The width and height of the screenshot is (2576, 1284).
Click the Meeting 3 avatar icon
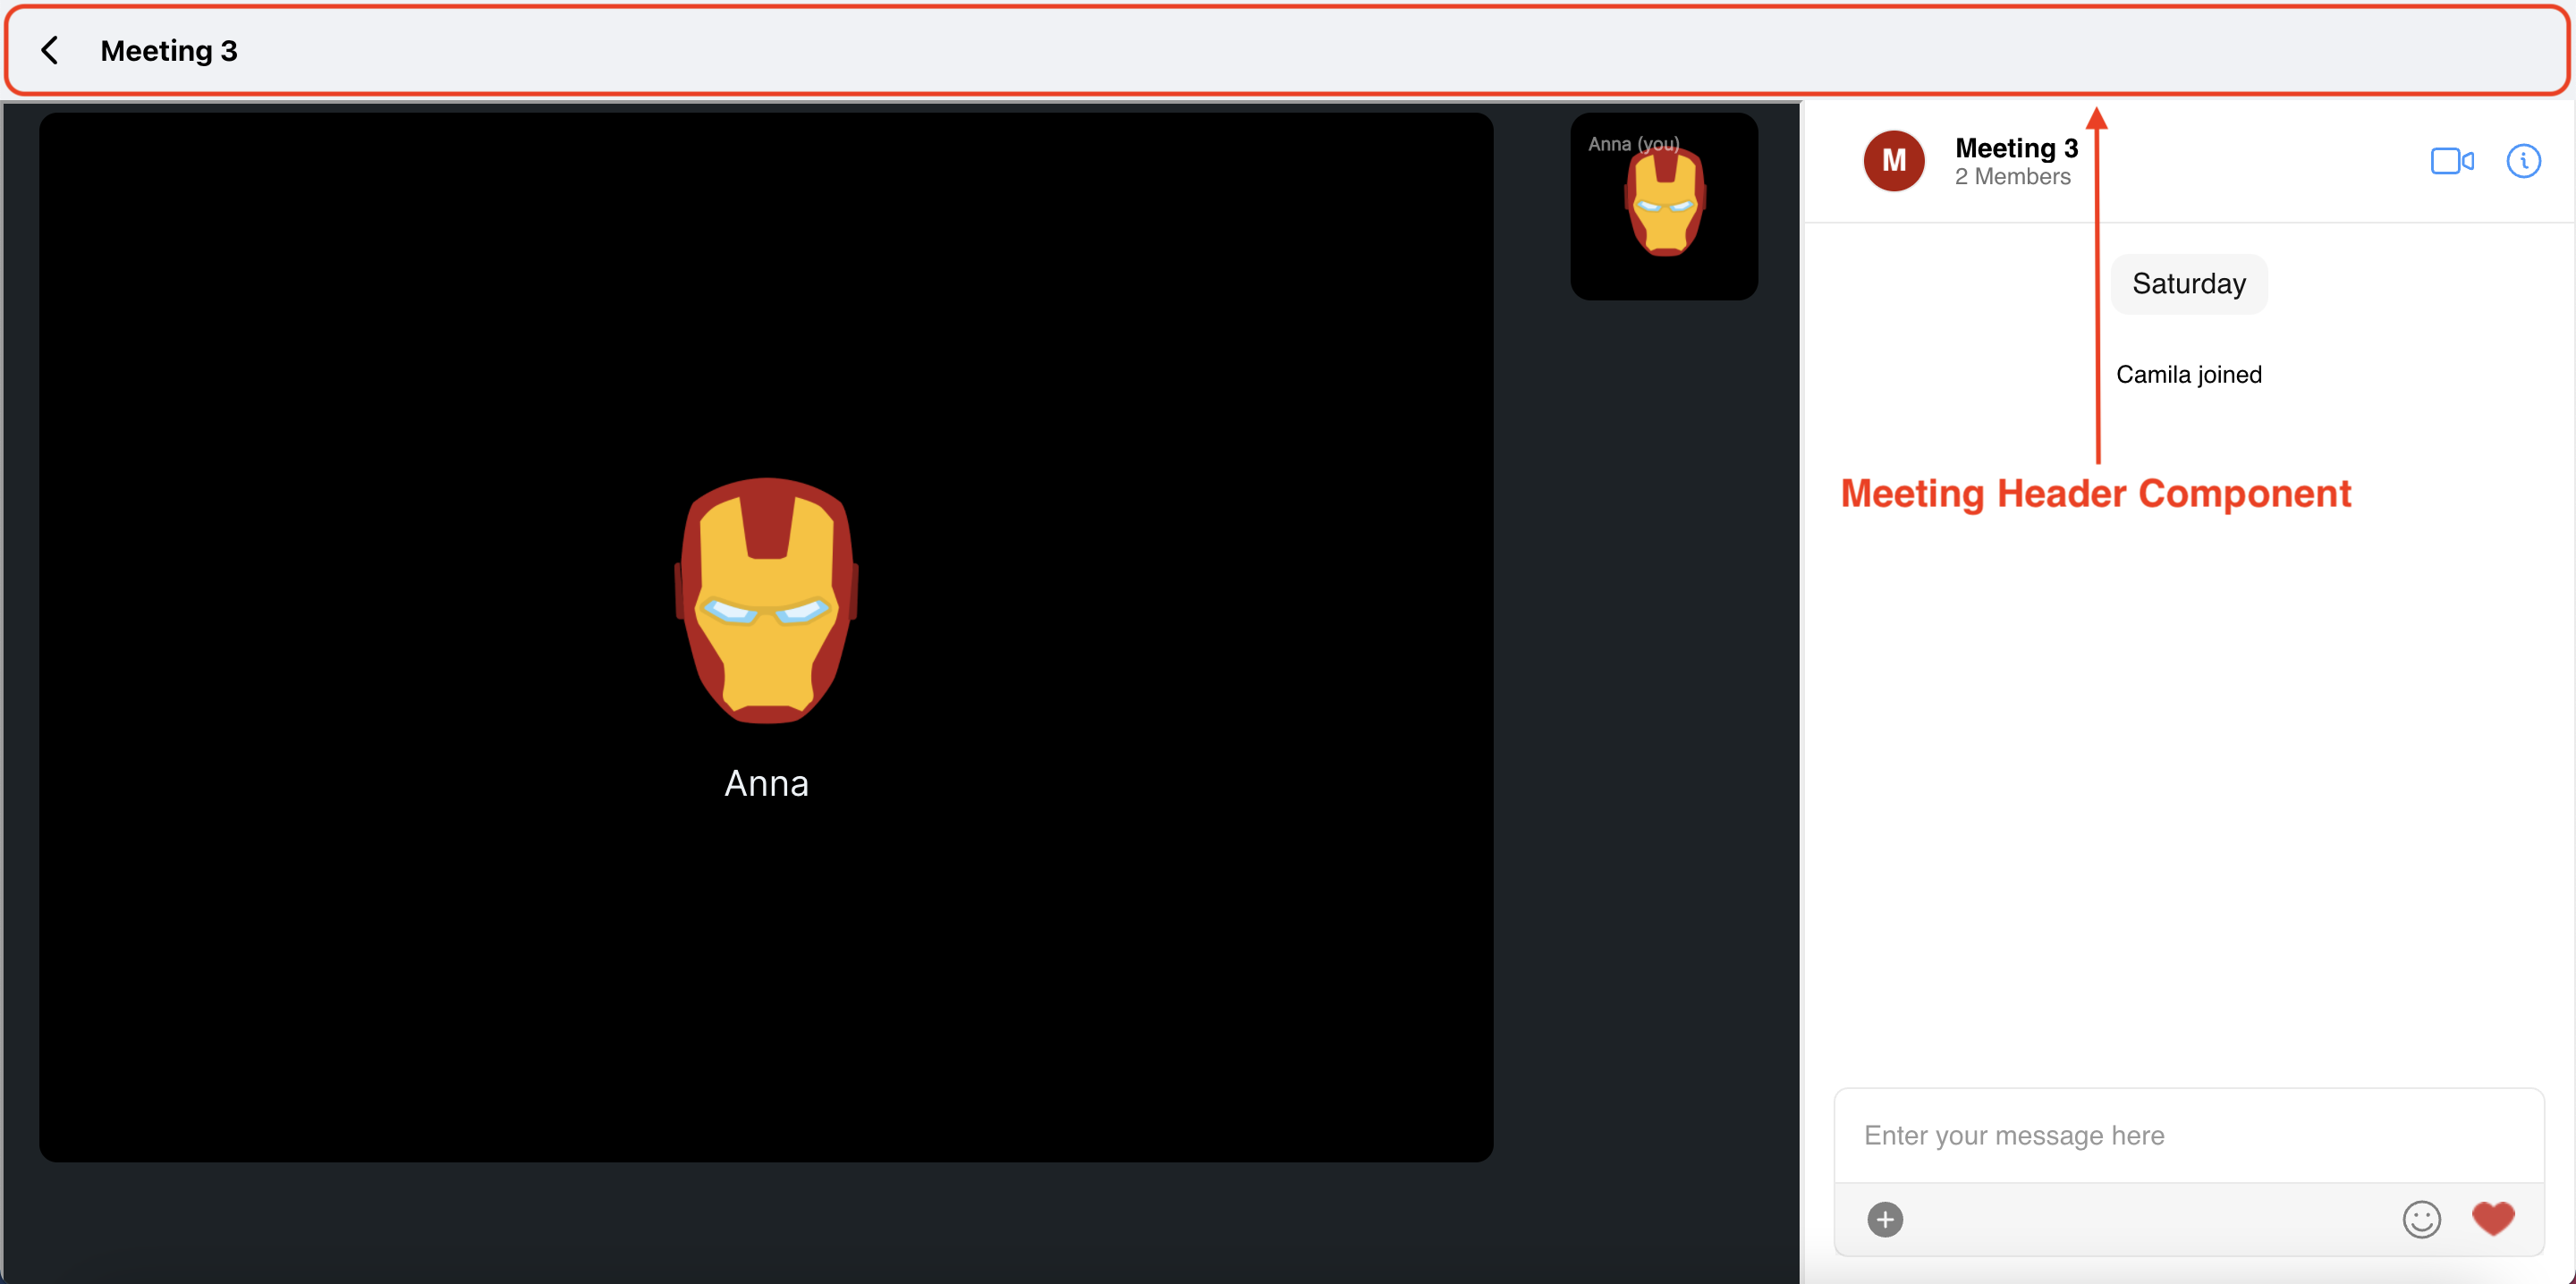coord(1893,161)
